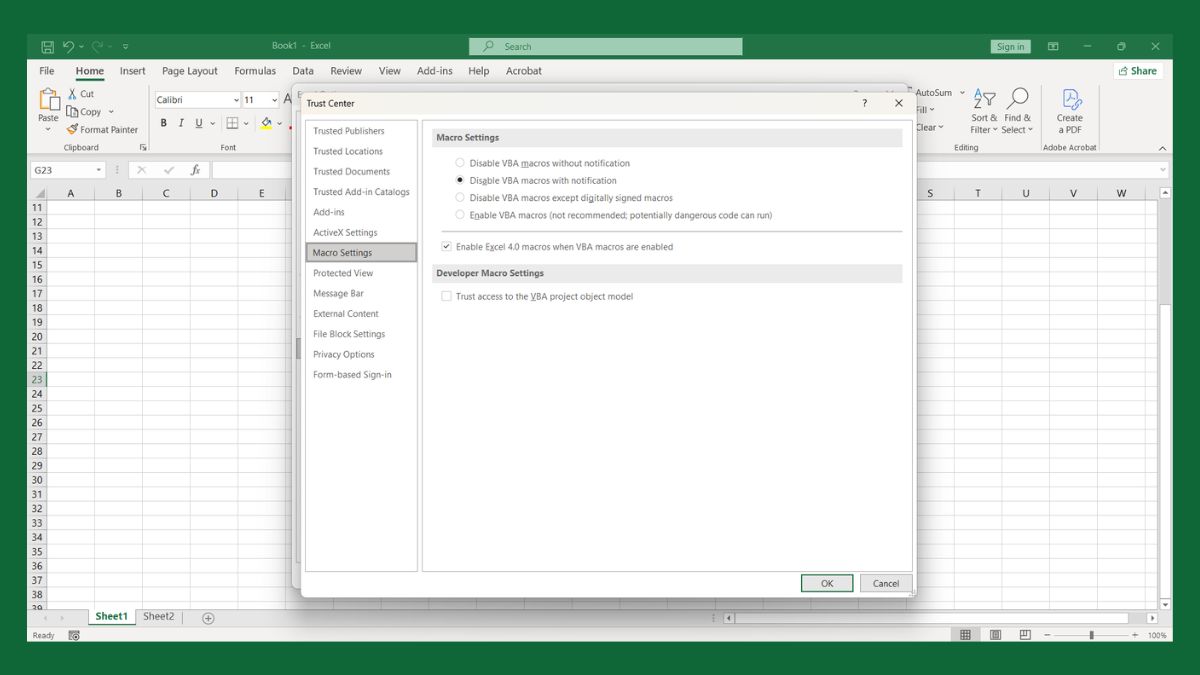Click OK in Trust Center dialog
1200x675 pixels.
coord(827,583)
